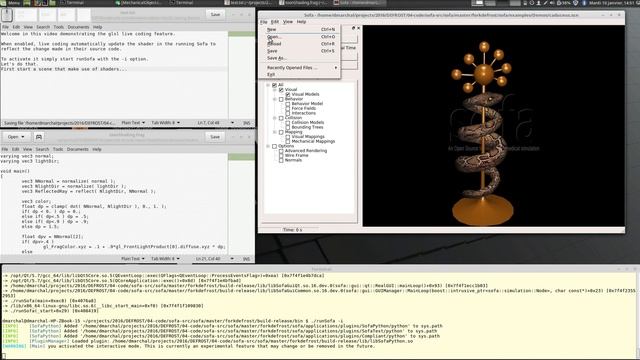Enable Visual Mappings checkbox
The image size is (640, 360).
tap(288, 137)
